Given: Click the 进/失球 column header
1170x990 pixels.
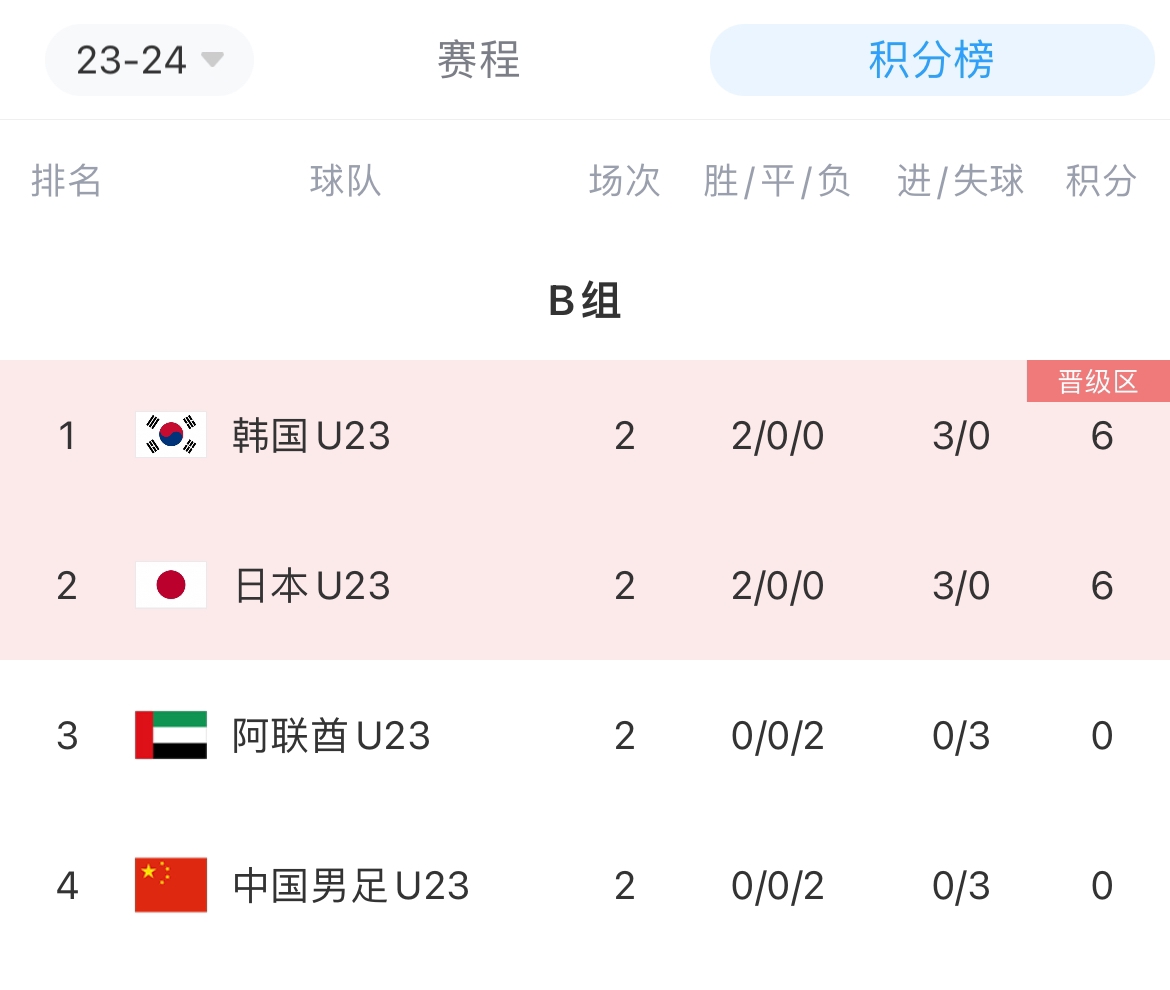Looking at the screenshot, I should point(960,182).
